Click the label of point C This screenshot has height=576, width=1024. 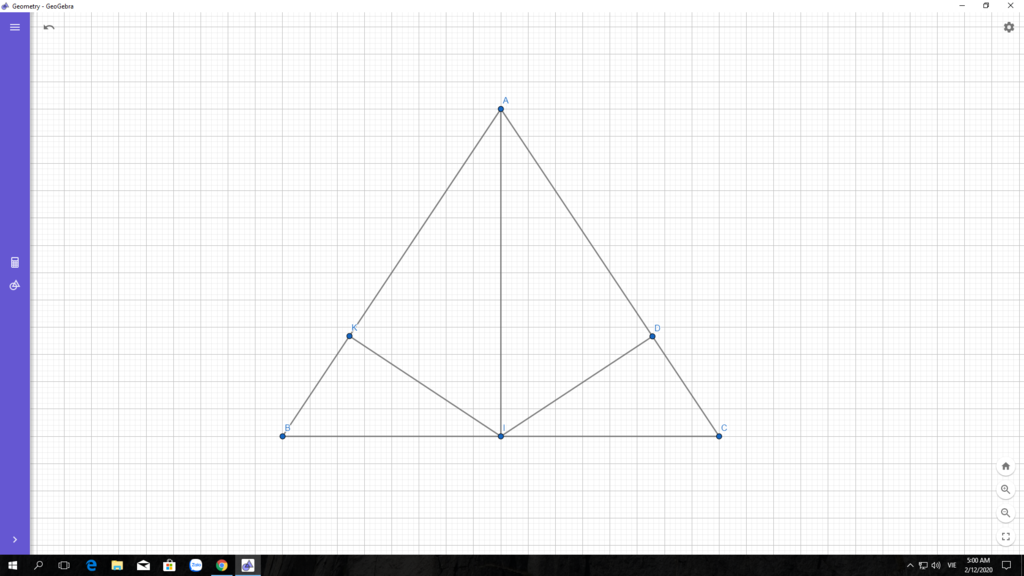coord(724,428)
